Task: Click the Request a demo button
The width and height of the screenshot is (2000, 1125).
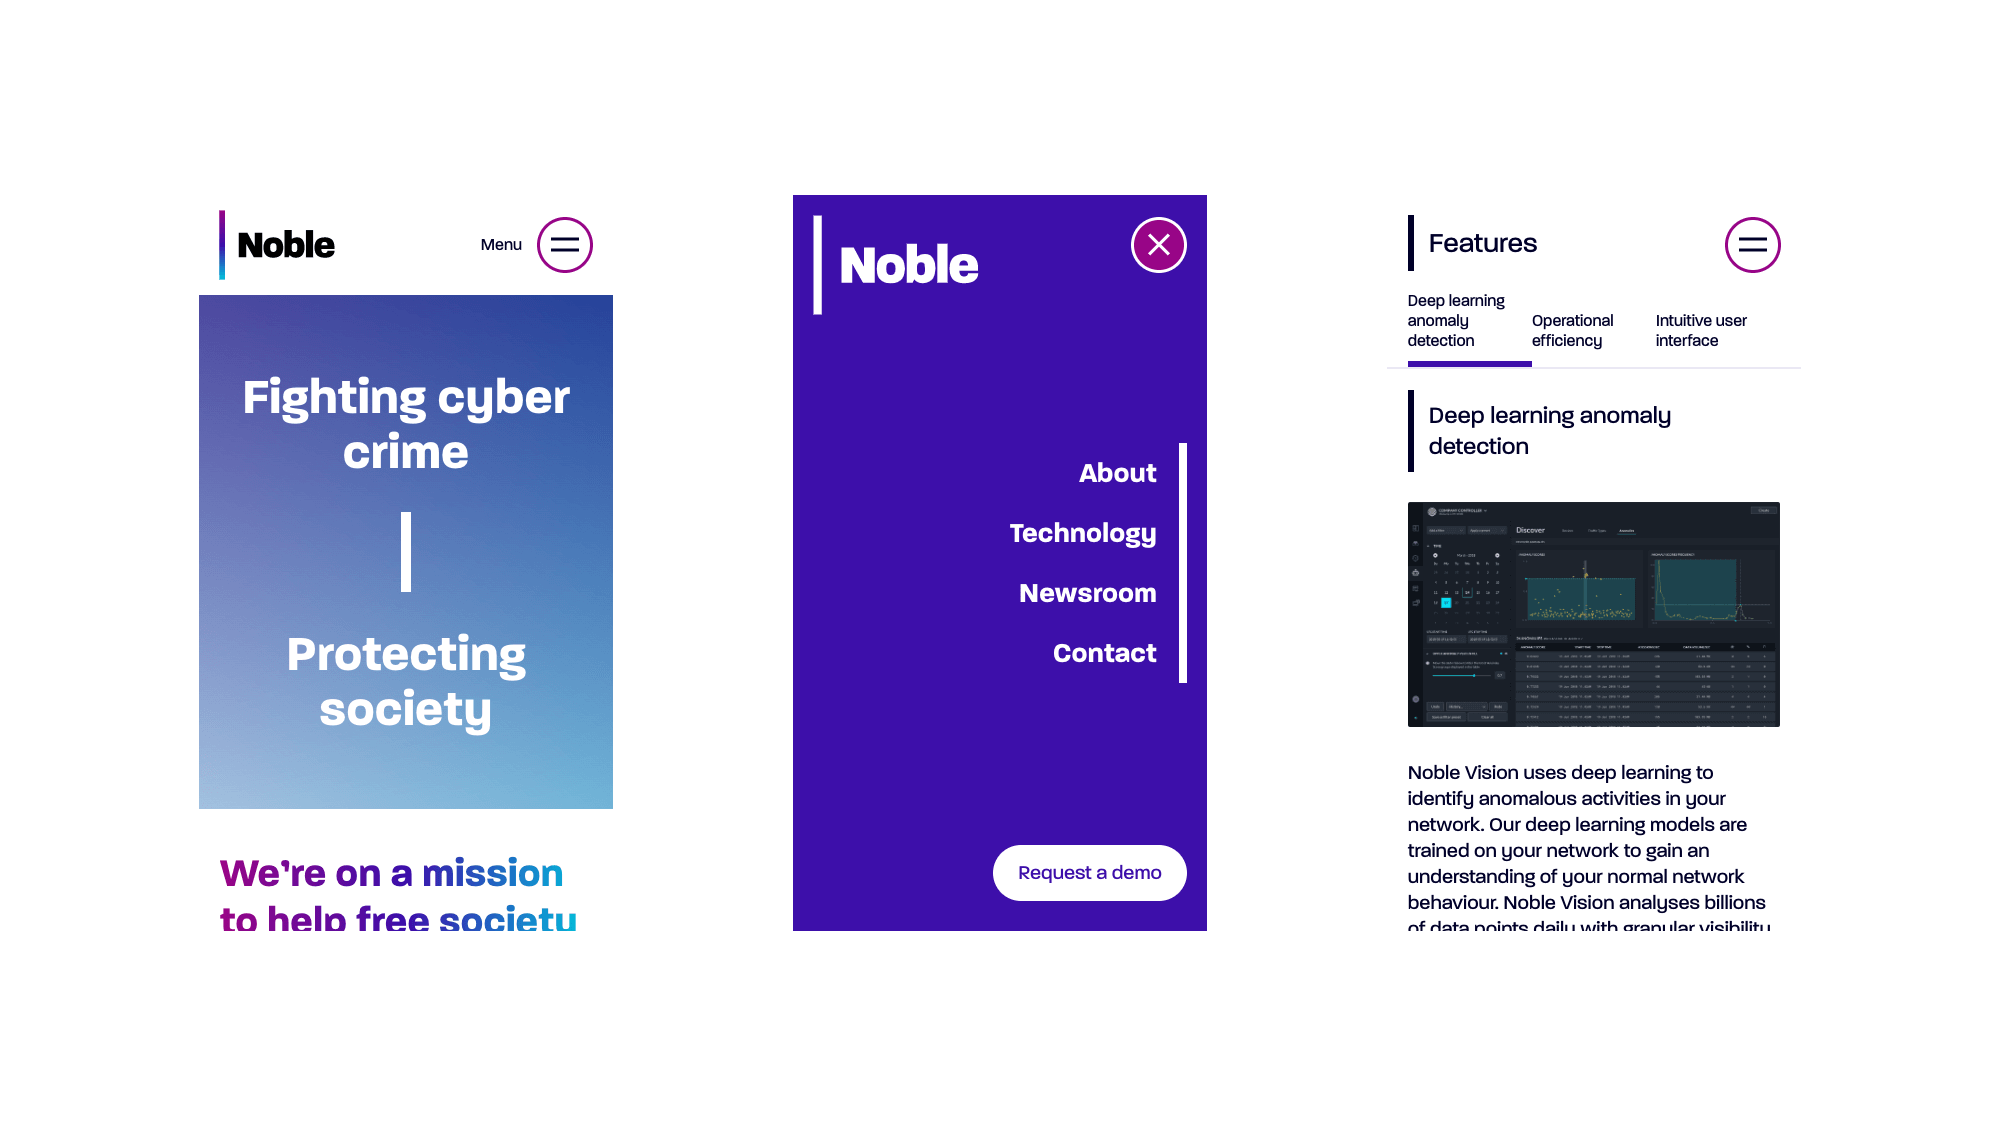Action: tap(1089, 871)
